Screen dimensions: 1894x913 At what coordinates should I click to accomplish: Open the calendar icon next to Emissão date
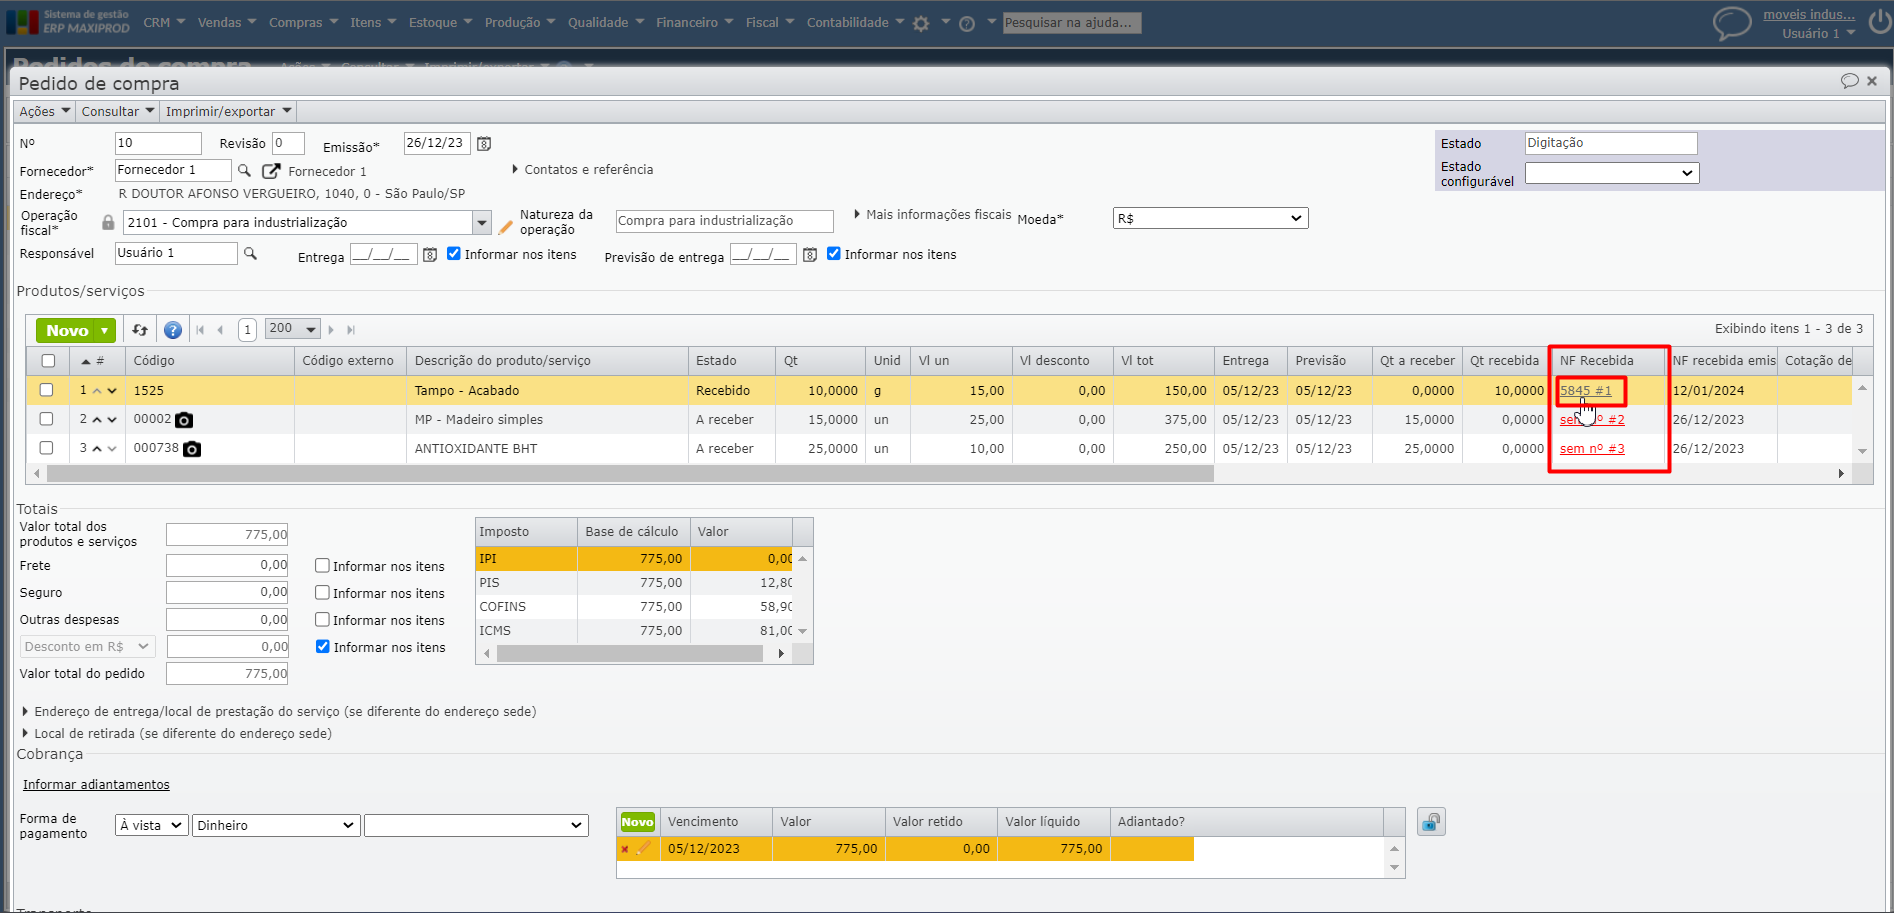[484, 144]
